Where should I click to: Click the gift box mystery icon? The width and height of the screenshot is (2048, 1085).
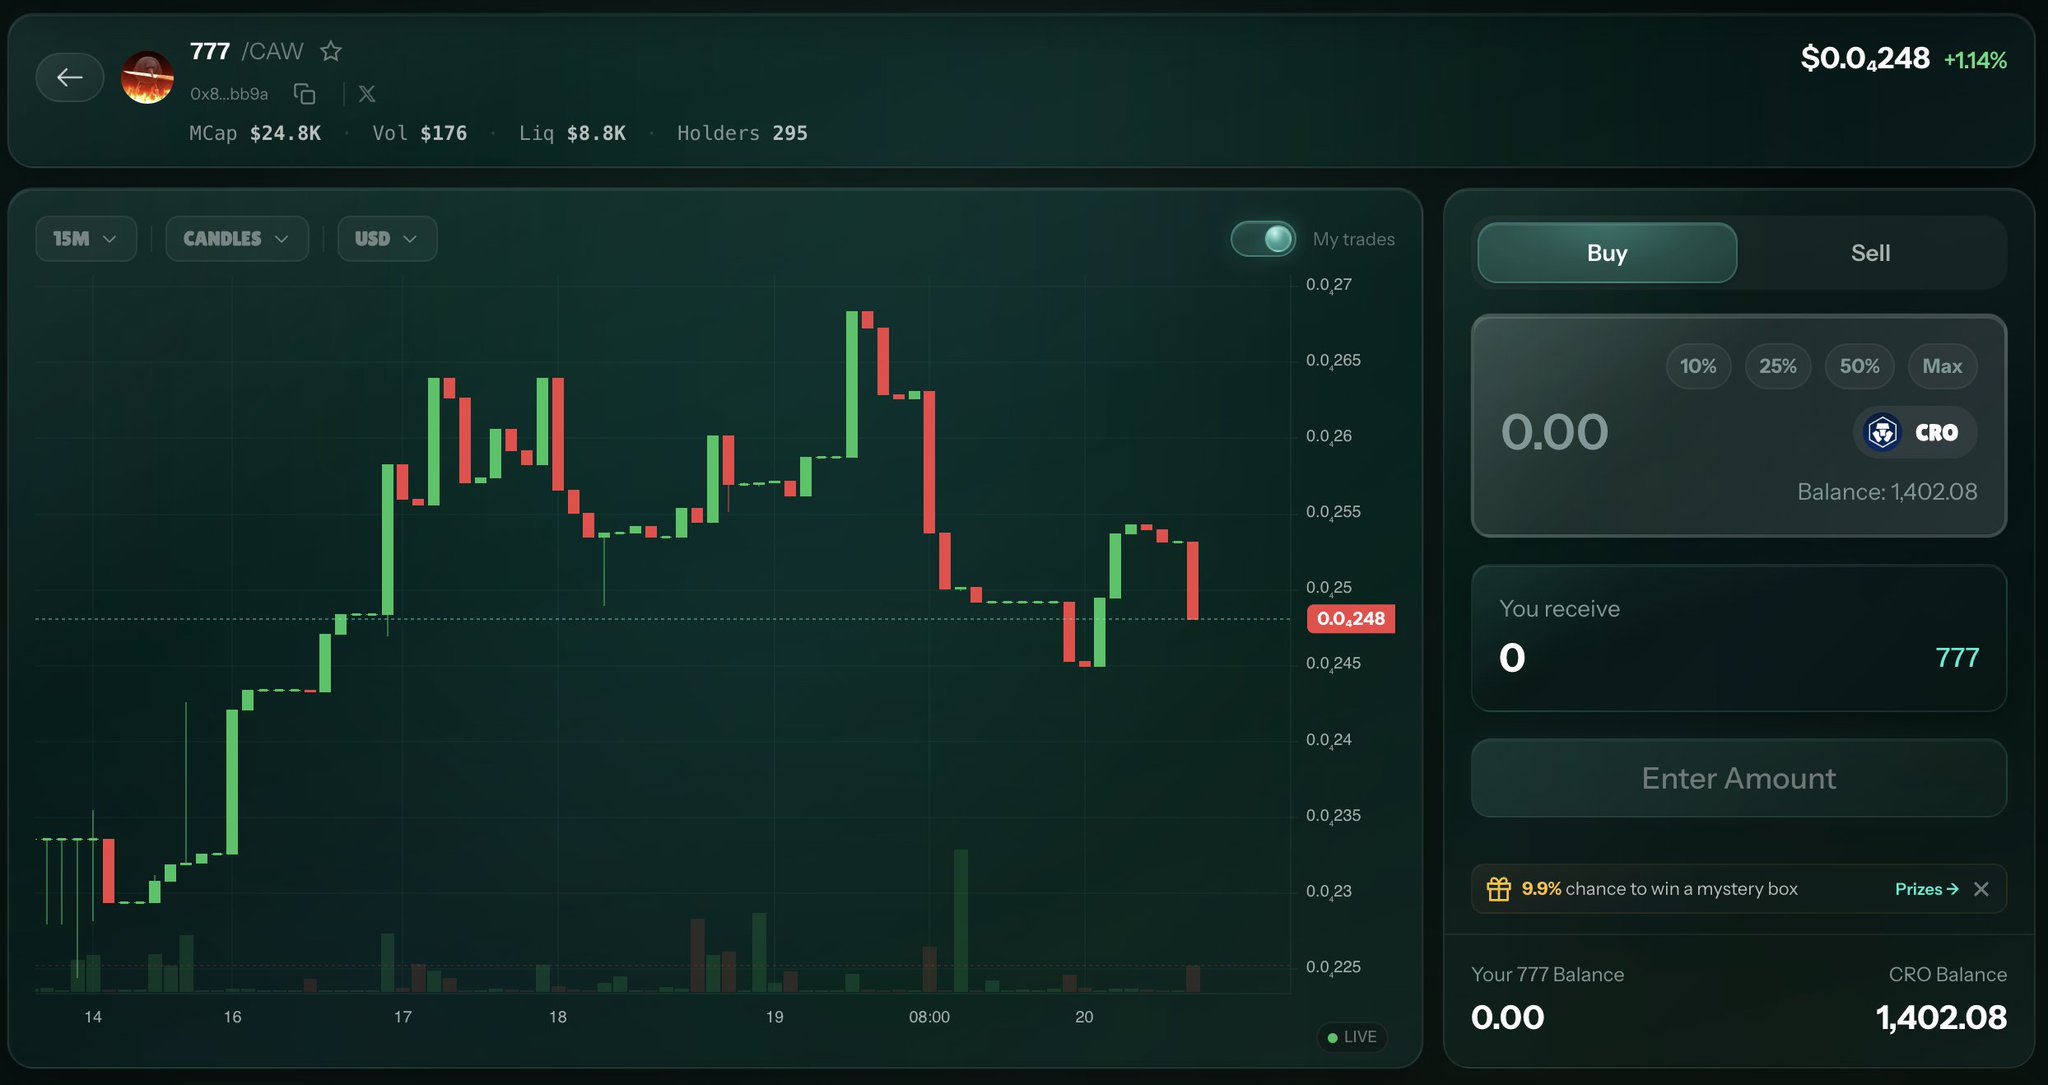click(x=1498, y=889)
